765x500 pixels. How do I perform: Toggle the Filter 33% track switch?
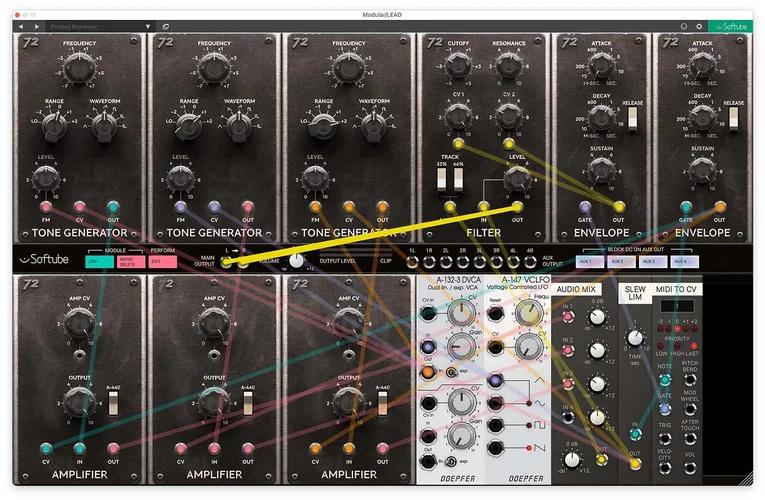(442, 179)
